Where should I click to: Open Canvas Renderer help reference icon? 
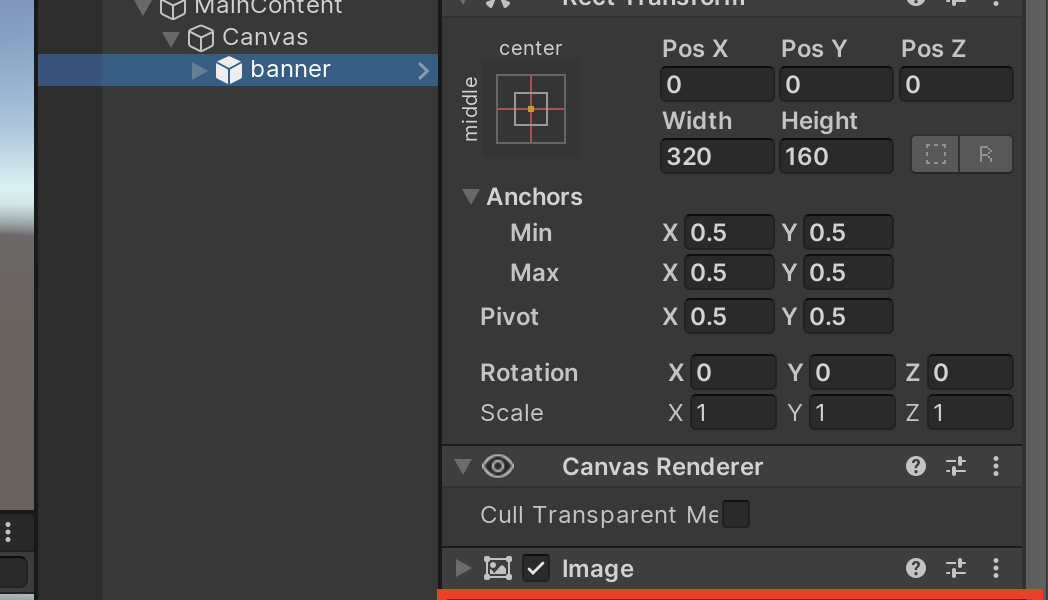click(915, 466)
